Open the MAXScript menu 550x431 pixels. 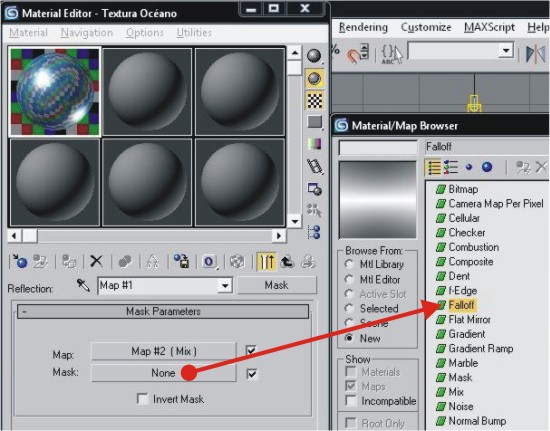pos(489,27)
